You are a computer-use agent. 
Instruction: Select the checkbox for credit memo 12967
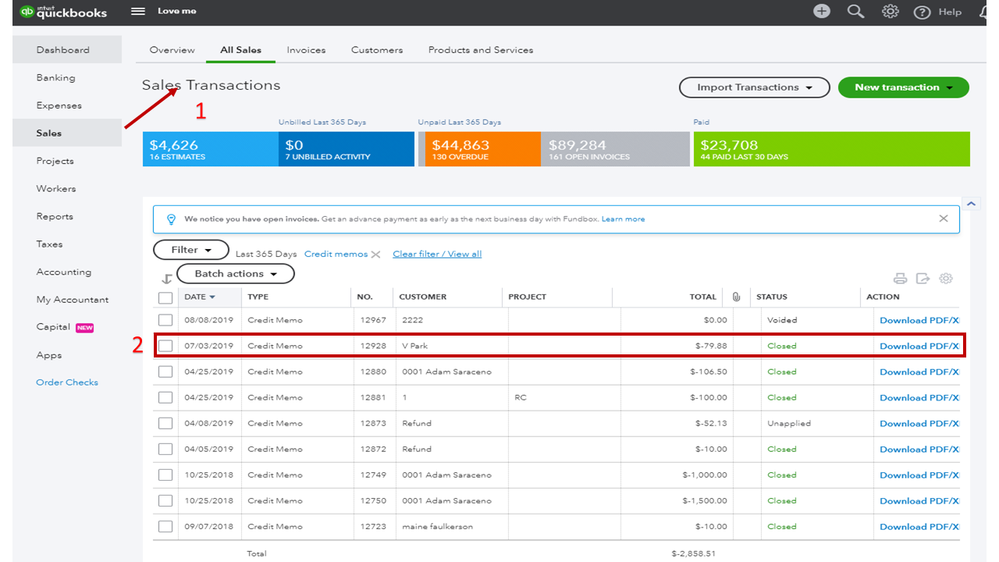pyautogui.click(x=166, y=321)
